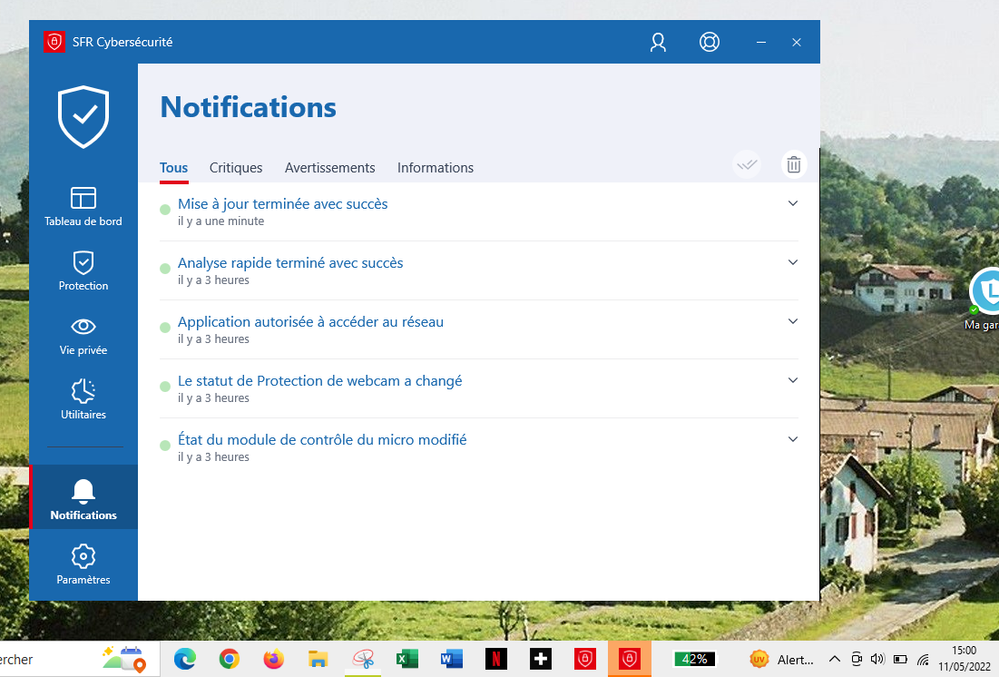The width and height of the screenshot is (999, 677).
Task: Expand the micro control module notification
Action: [793, 439]
